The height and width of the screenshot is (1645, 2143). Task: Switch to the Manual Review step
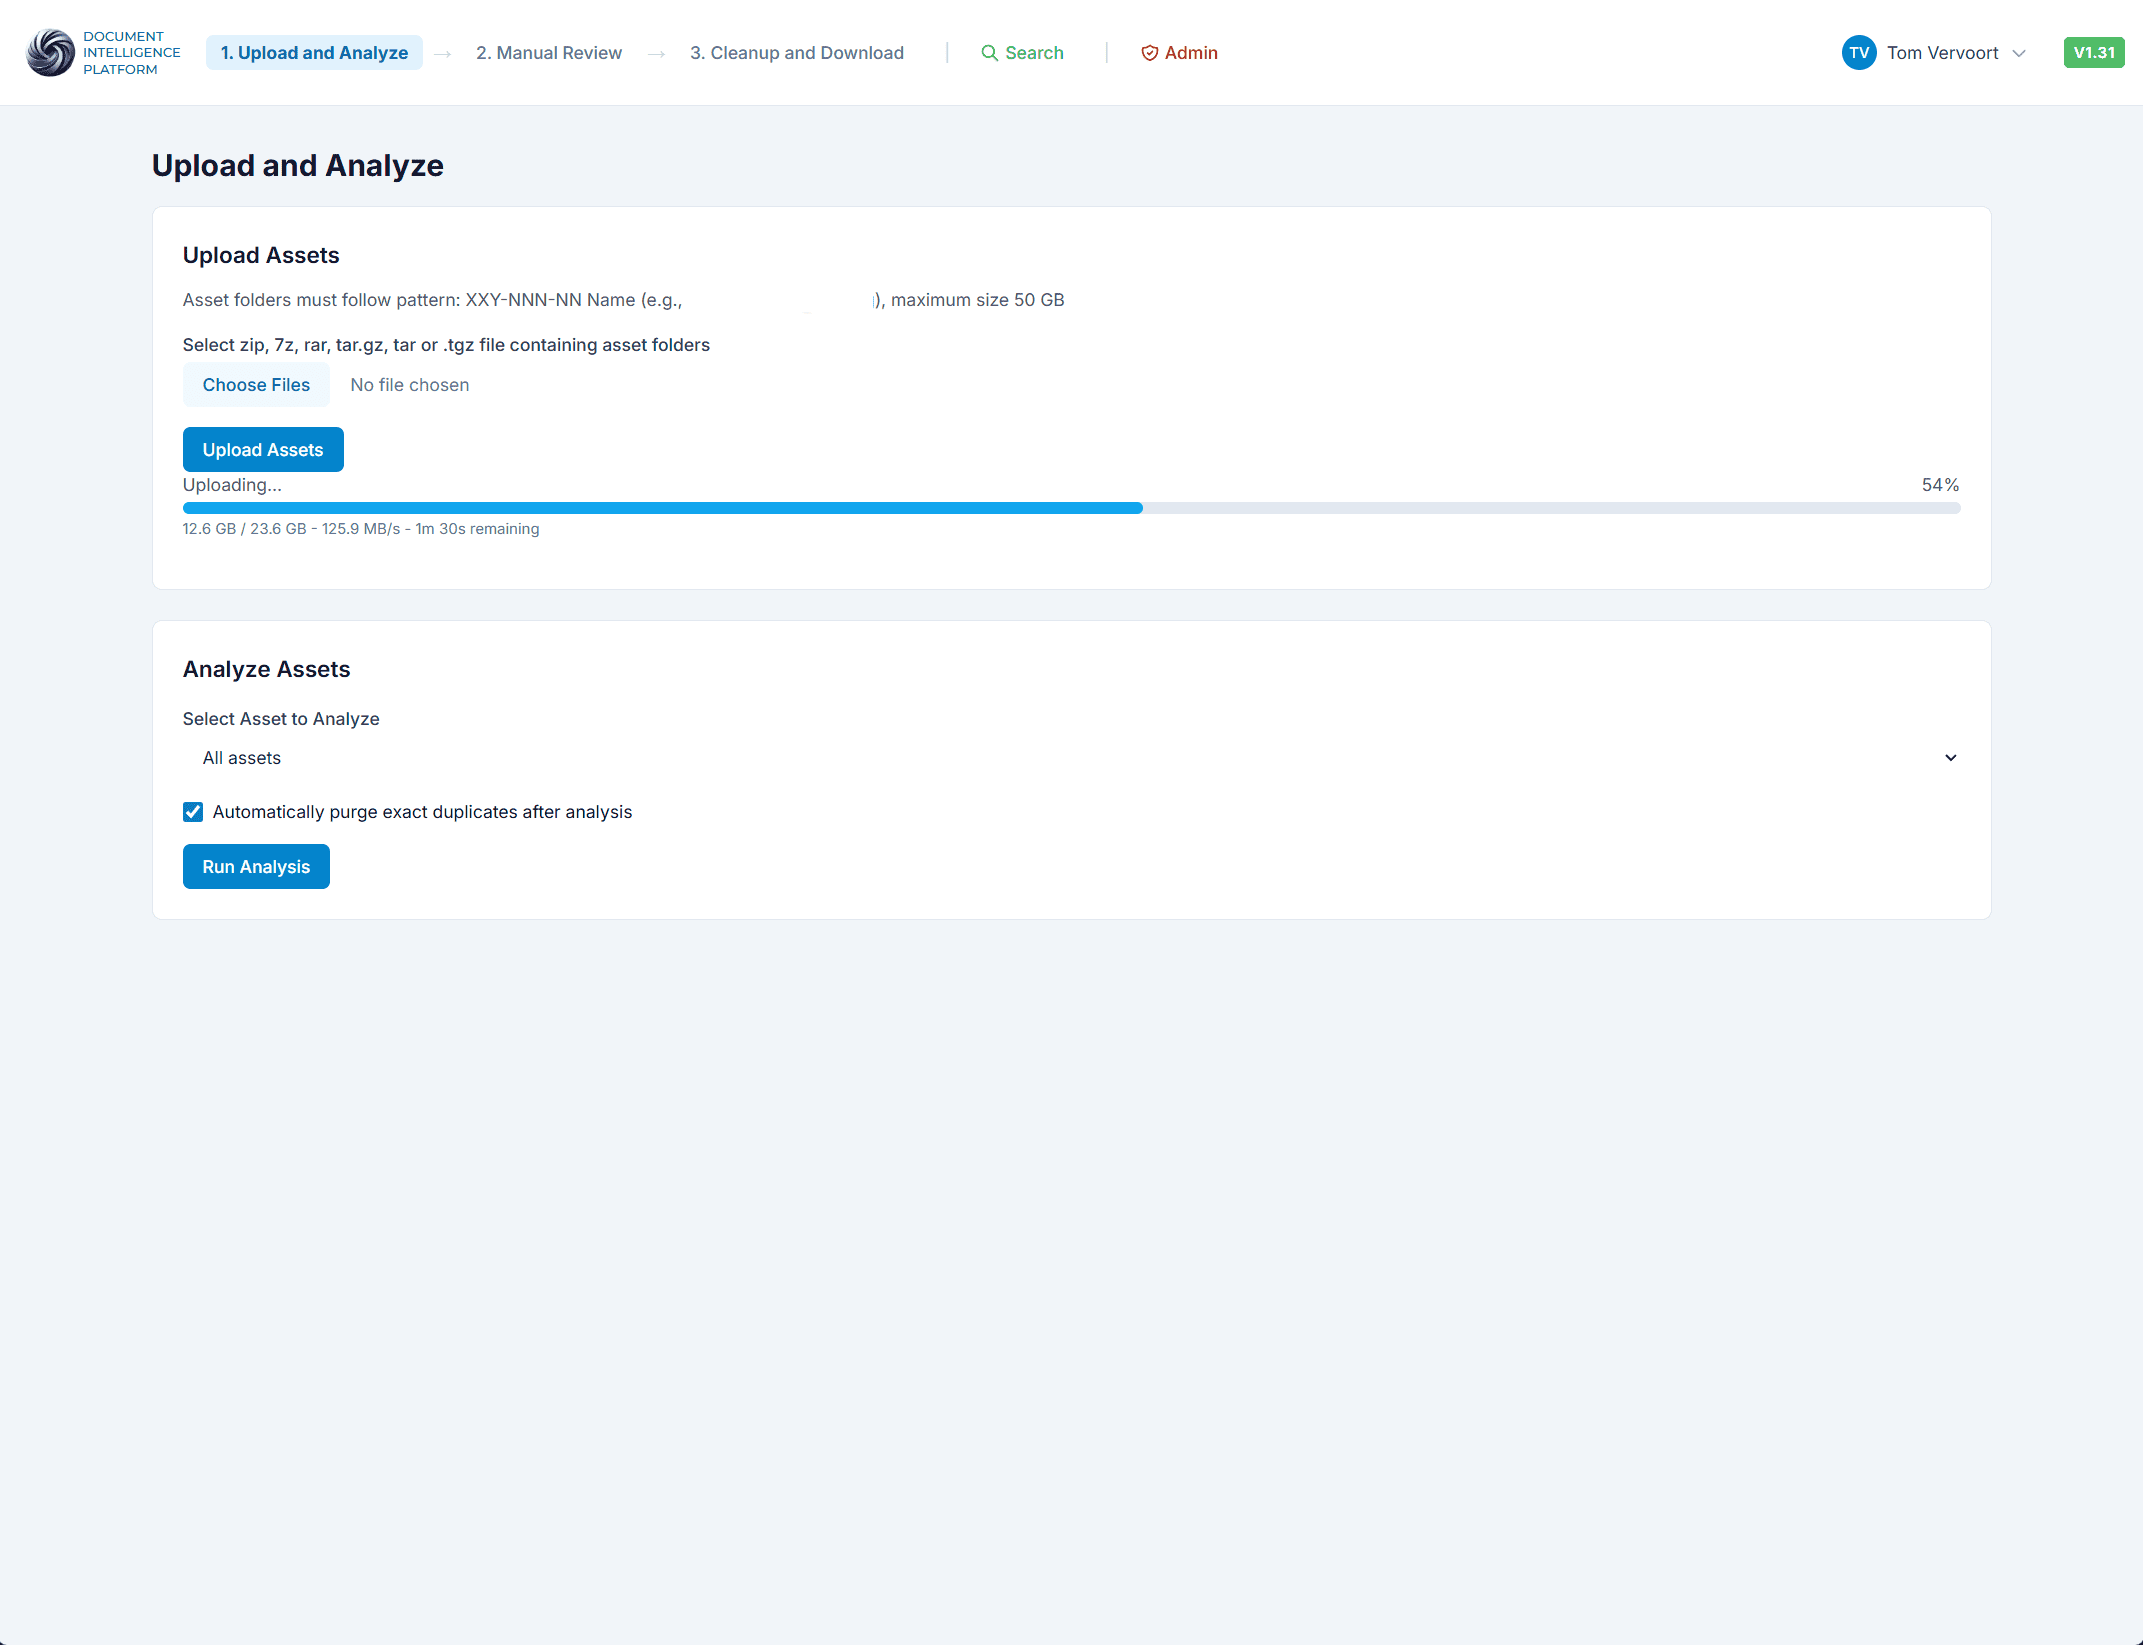(548, 52)
